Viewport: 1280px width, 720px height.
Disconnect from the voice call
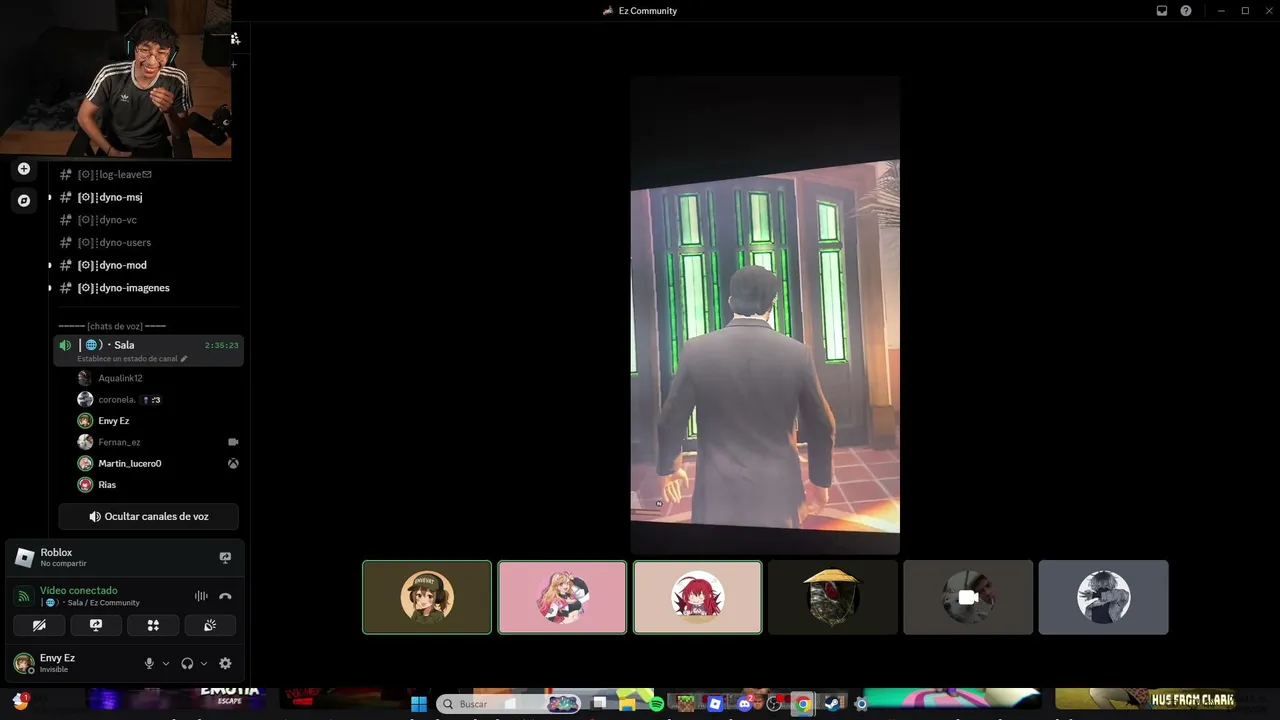(225, 596)
